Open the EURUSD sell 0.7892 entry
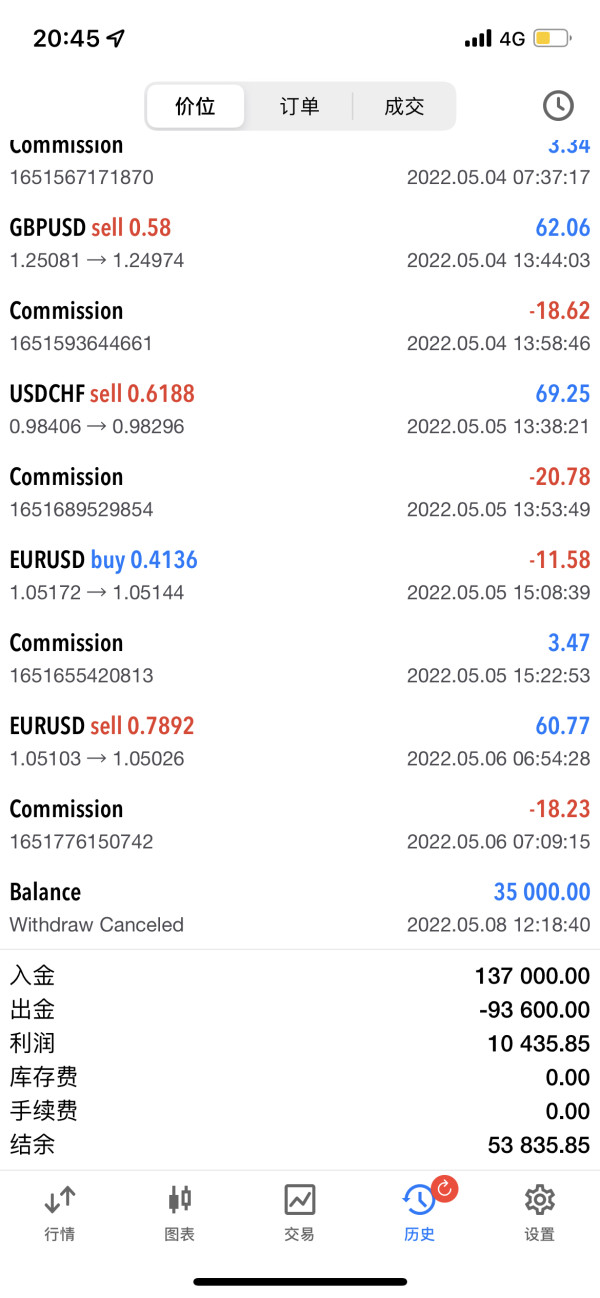Screen dimensions: 600x1298 coord(300,741)
